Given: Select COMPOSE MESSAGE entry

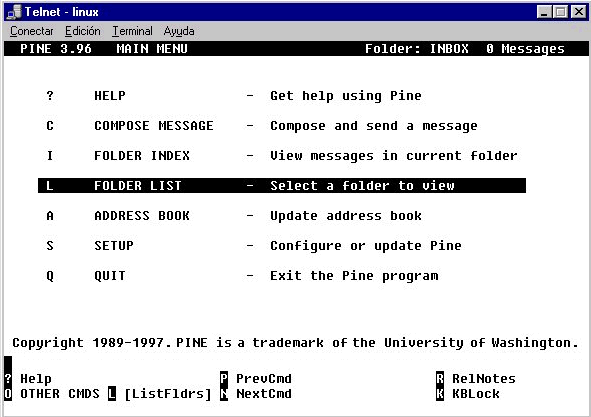Looking at the screenshot, I should click(154, 126).
